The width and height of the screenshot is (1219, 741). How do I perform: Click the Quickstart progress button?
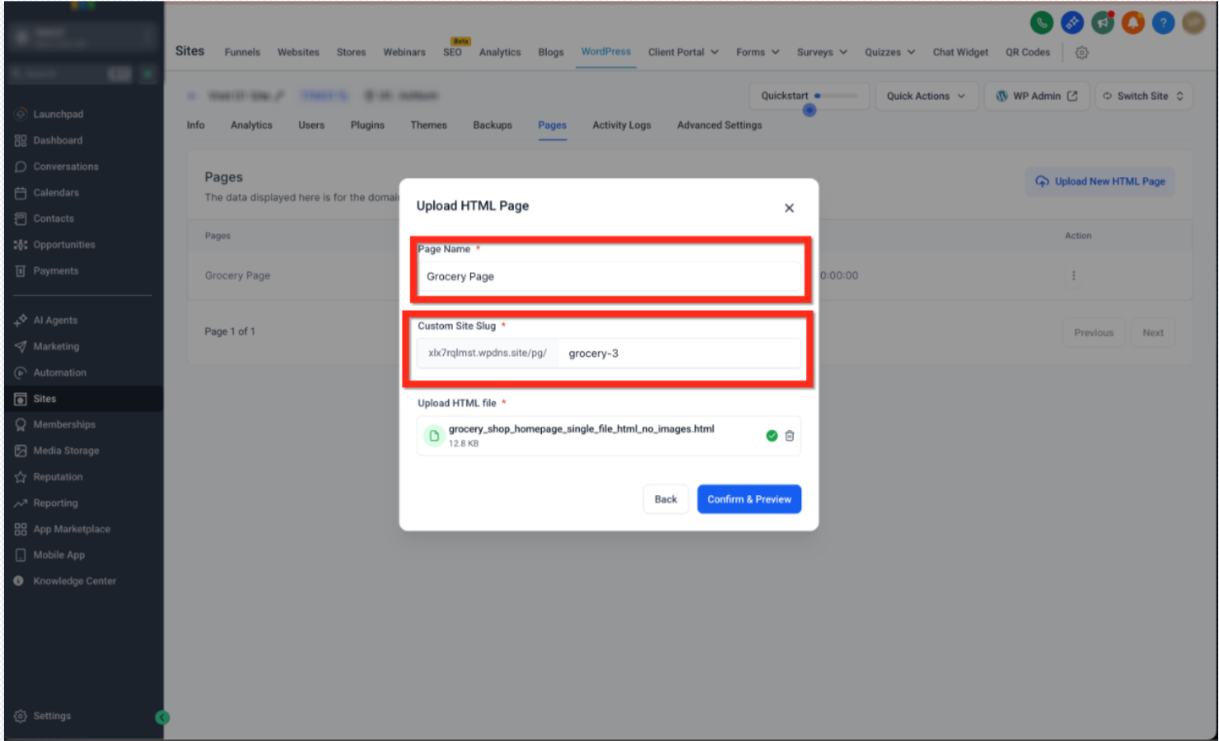(x=808, y=96)
